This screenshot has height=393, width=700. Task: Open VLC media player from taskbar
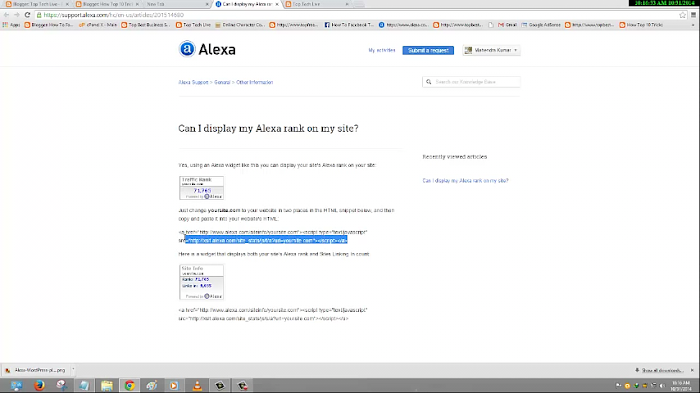point(197,385)
